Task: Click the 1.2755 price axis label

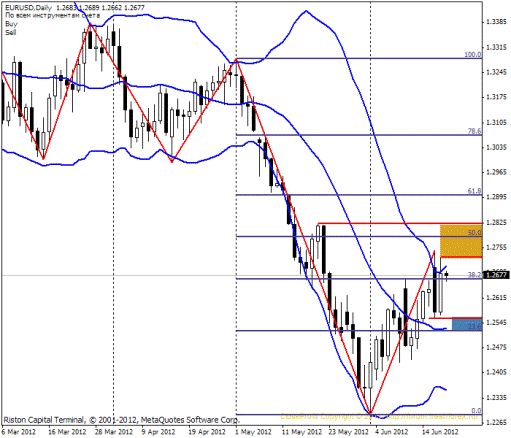Action: pyautogui.click(x=496, y=247)
